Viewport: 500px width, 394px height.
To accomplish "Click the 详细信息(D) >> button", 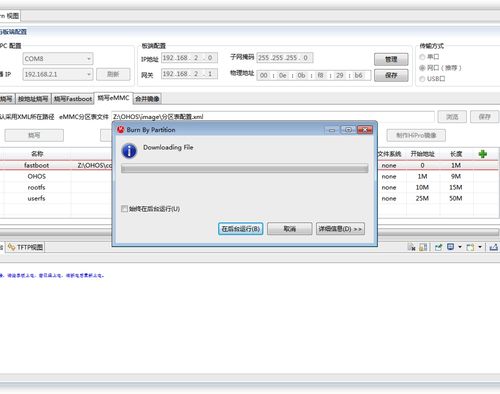I will coord(340,229).
